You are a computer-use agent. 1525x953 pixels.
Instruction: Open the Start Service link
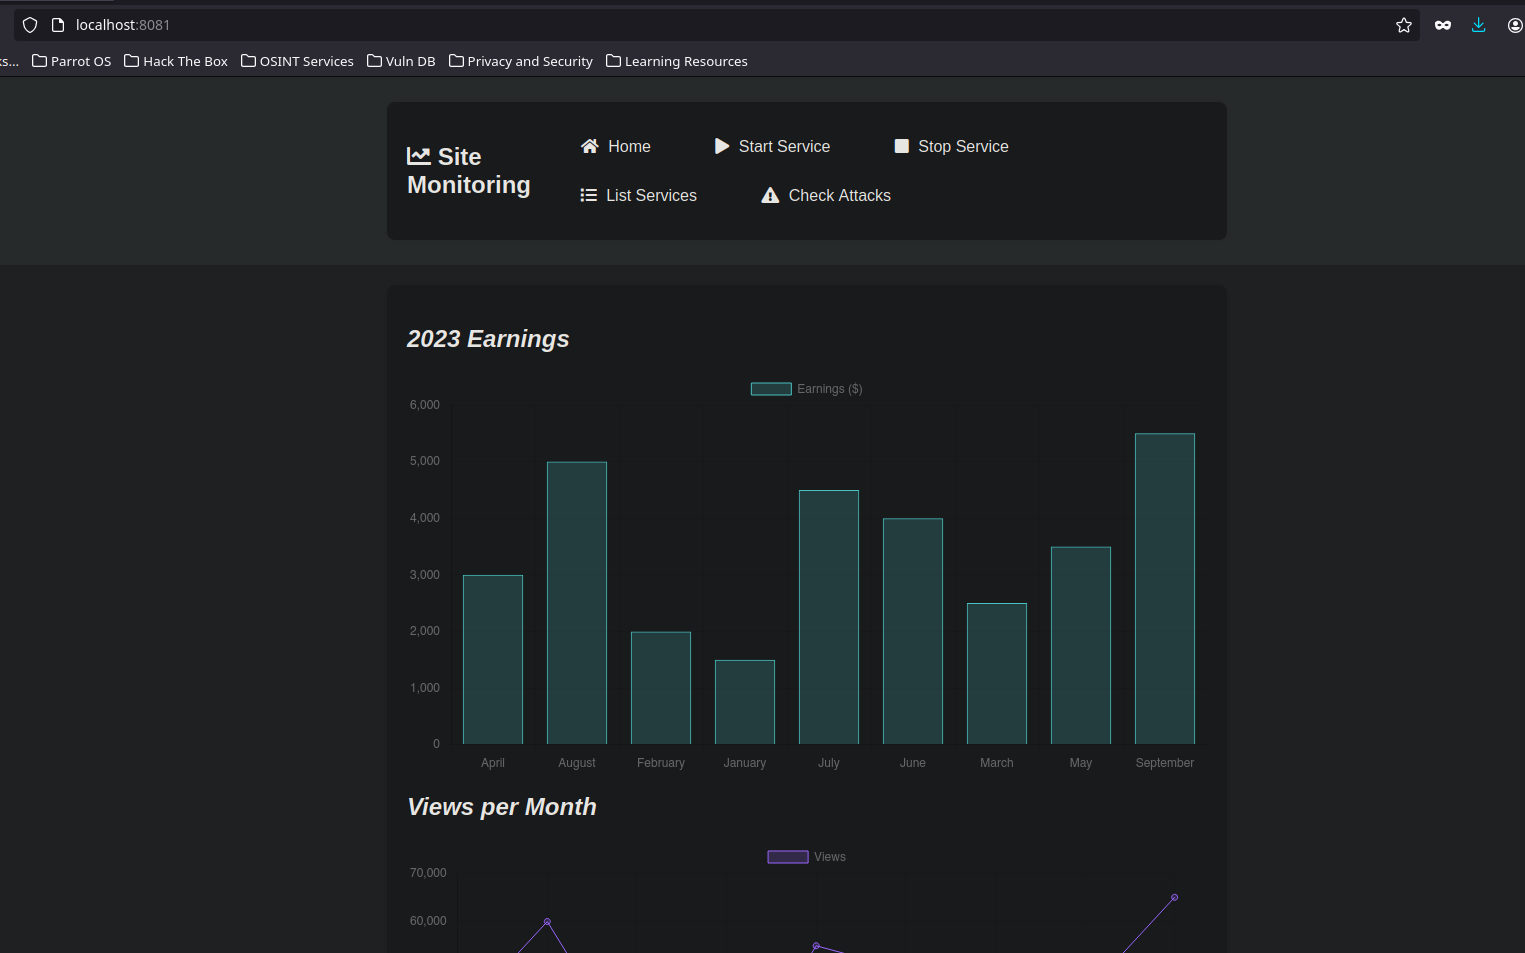coord(773,146)
